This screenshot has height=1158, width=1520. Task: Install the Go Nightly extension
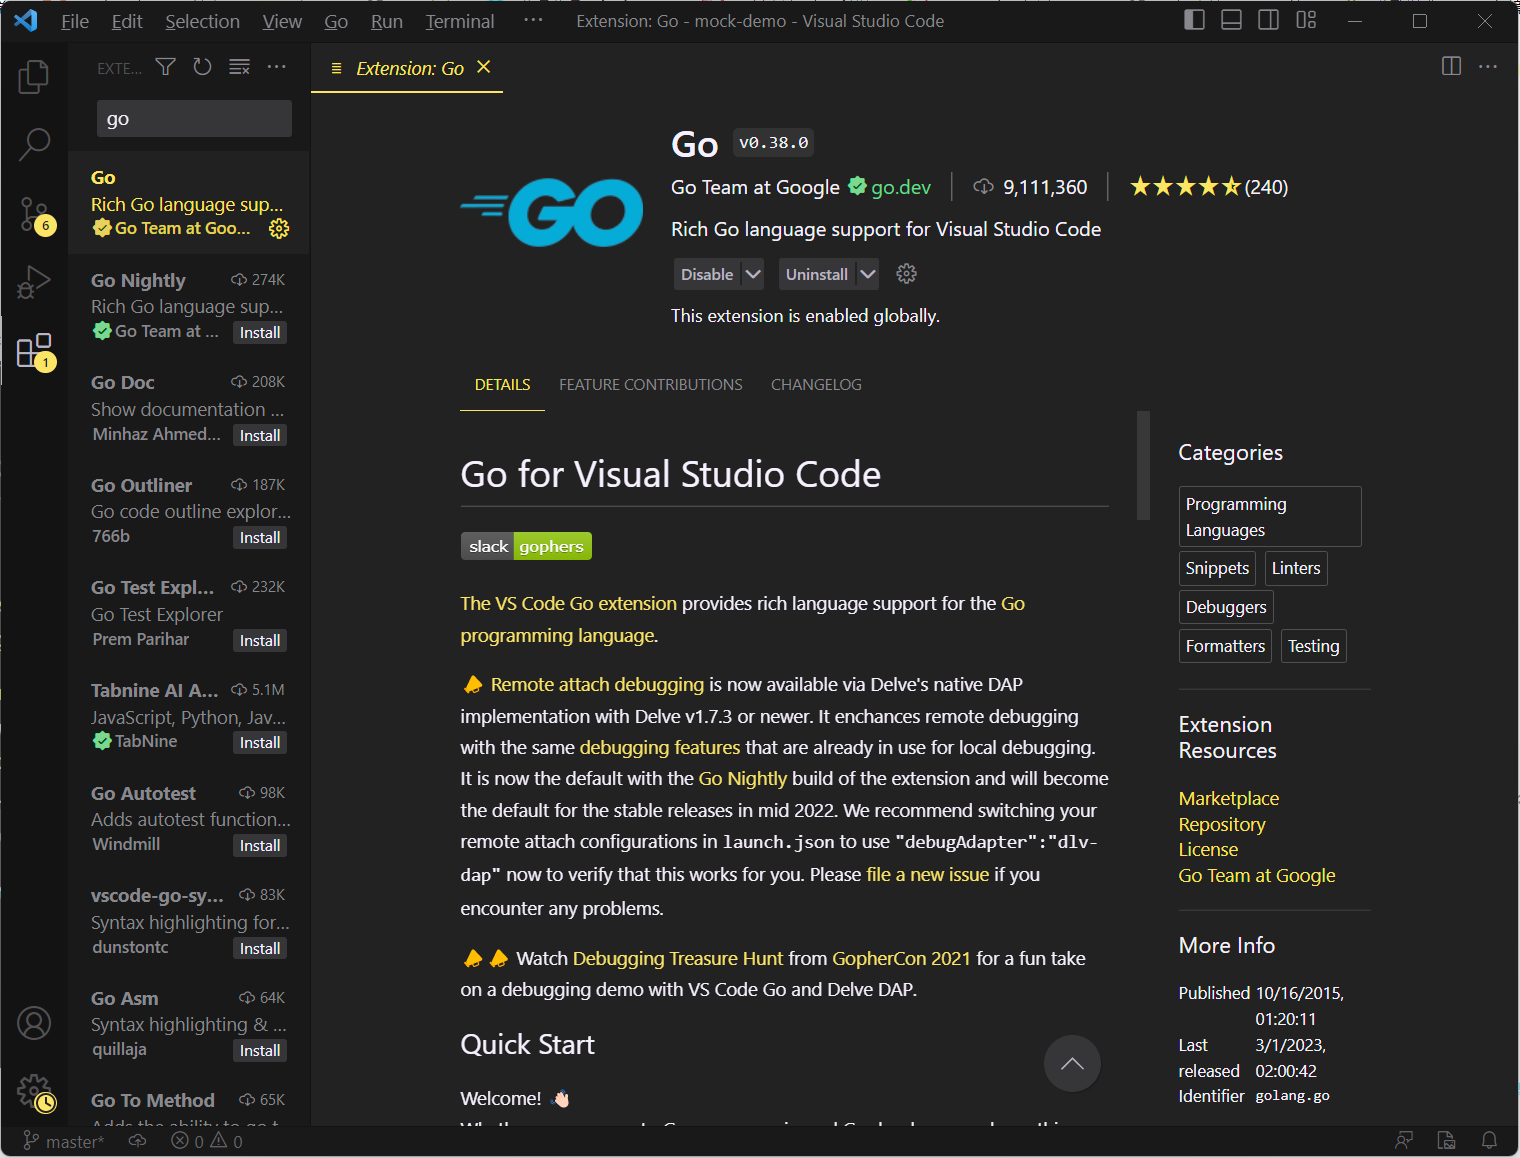click(x=260, y=333)
